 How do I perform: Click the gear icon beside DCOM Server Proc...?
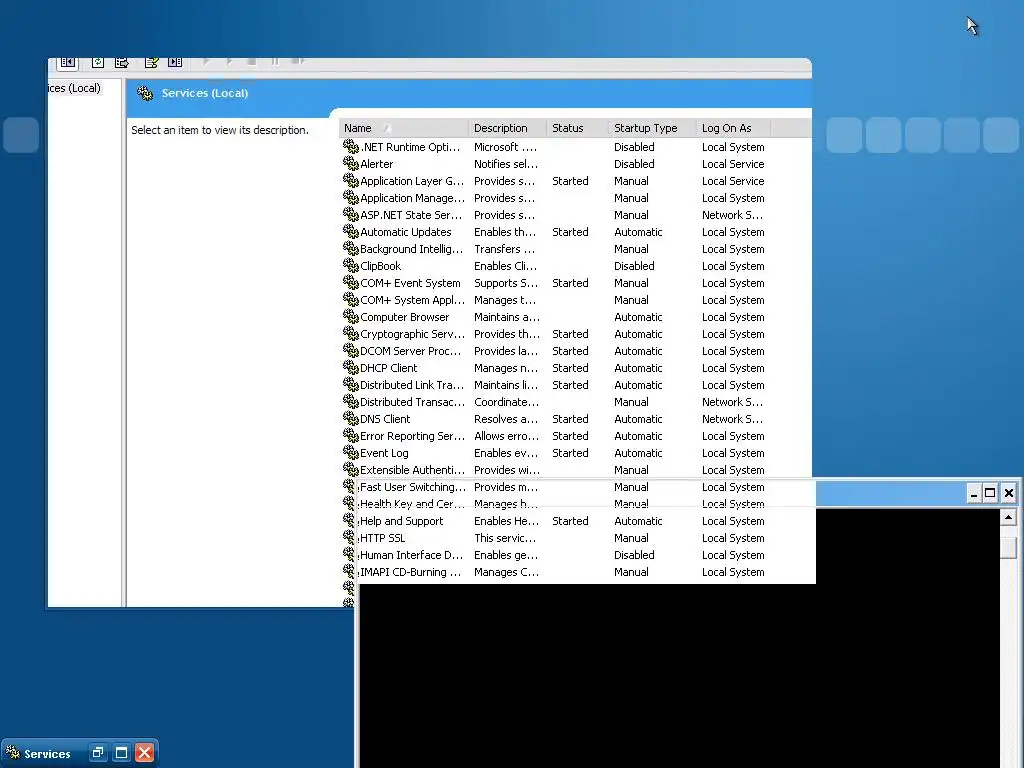351,351
